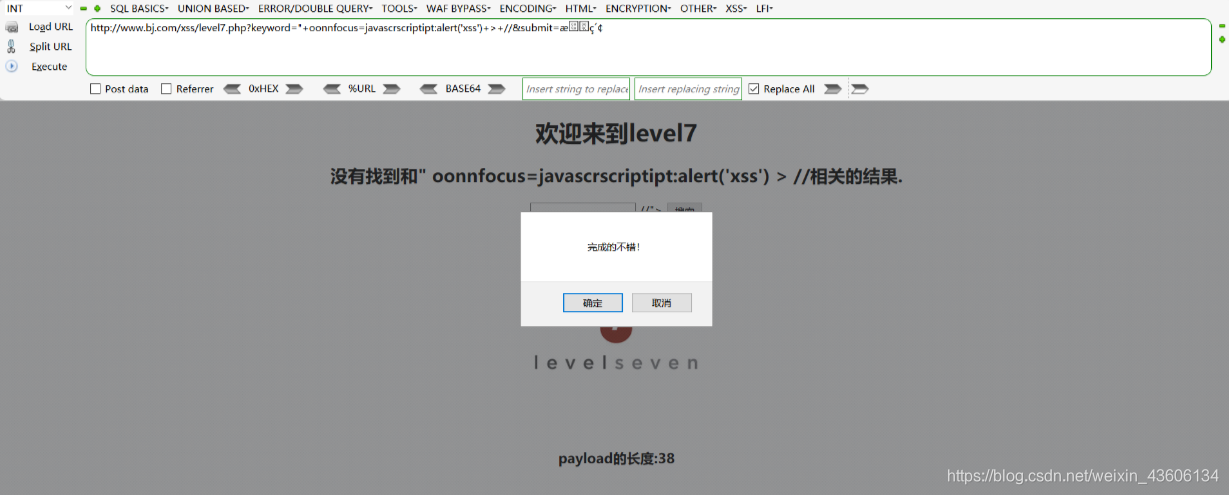Focus the 'Insert replacing string' field
Image resolution: width=1229 pixels, height=495 pixels.
[688, 89]
